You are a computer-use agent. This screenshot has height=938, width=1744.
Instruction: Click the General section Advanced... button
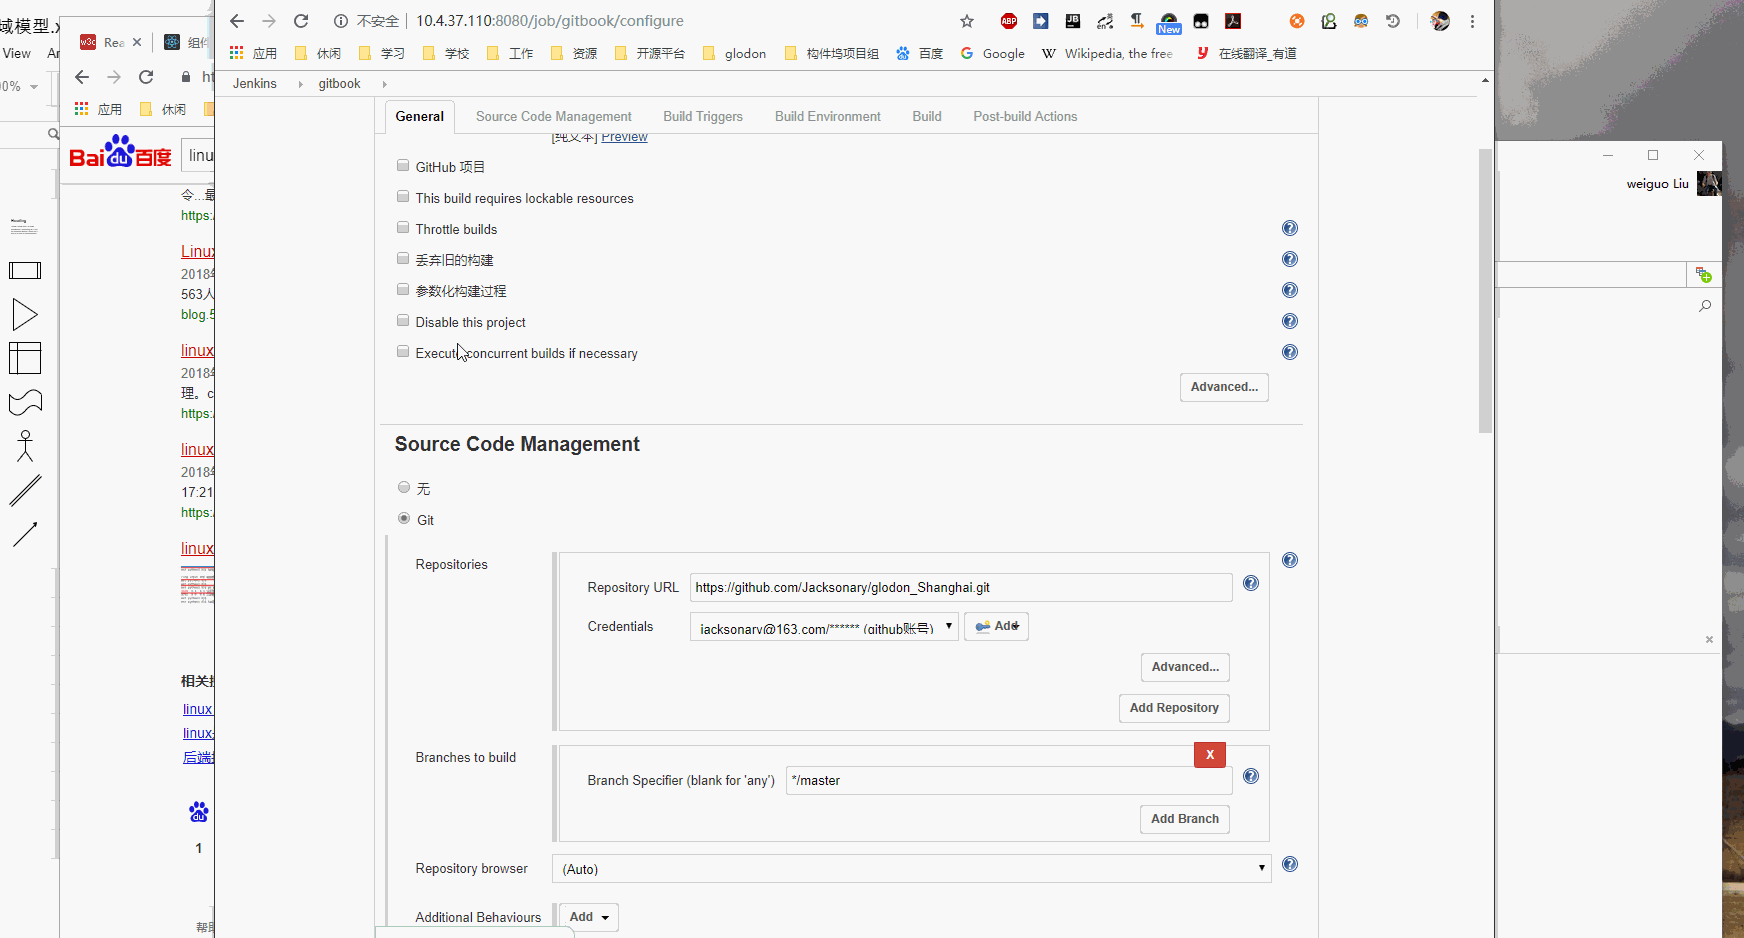point(1224,387)
